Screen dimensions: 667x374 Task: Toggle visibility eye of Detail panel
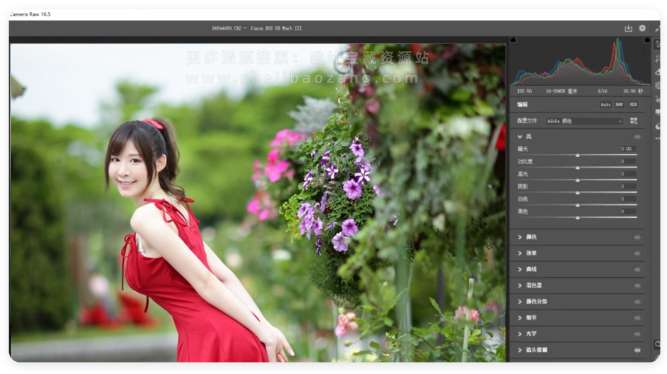637,318
